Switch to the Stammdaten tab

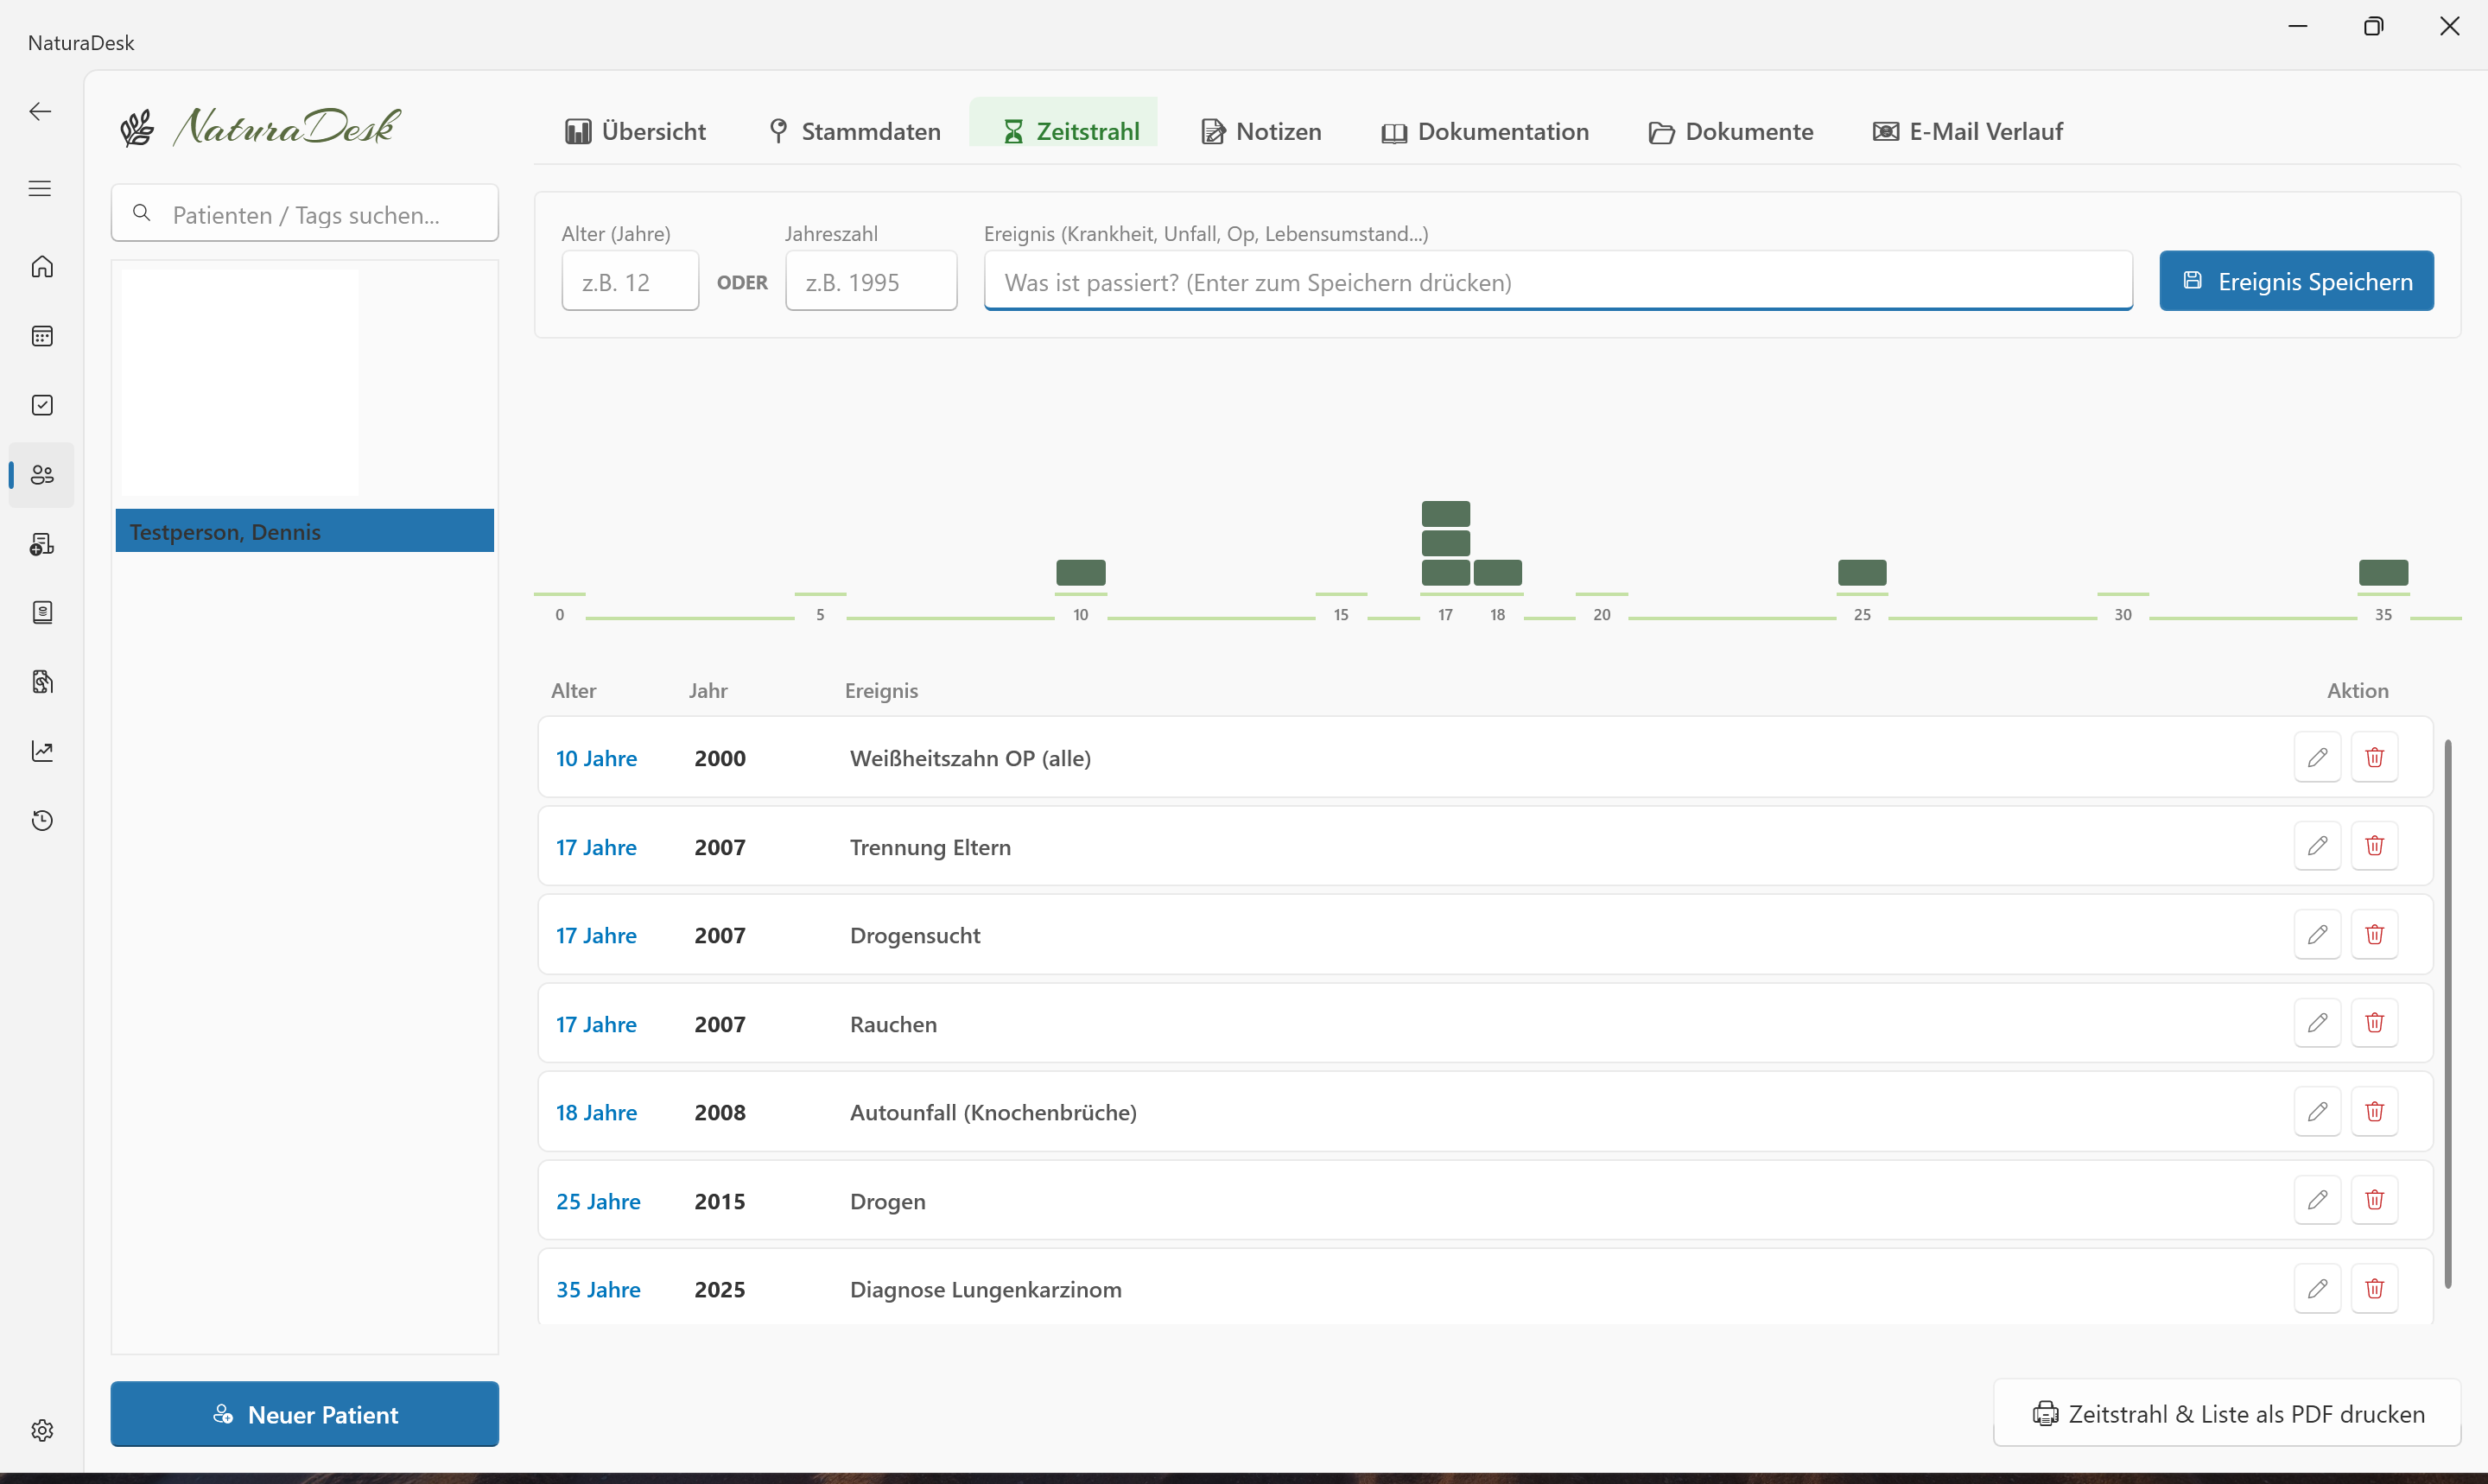point(855,131)
